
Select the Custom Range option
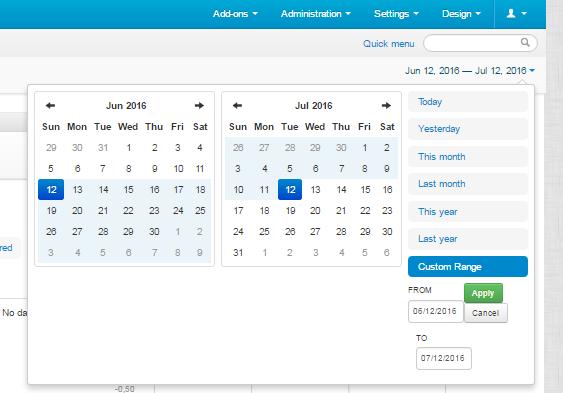coord(468,267)
